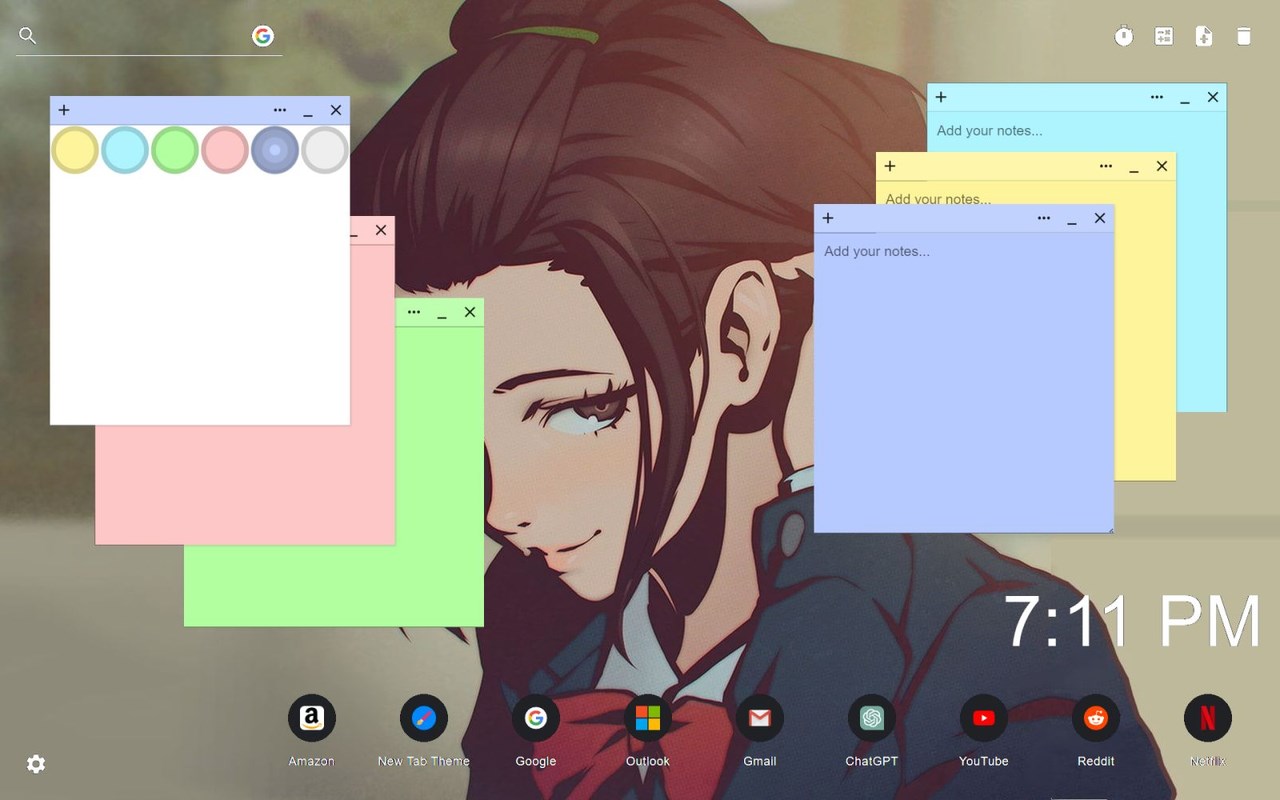Select the white color circle
Viewport: 1280px width, 800px height.
325,150
